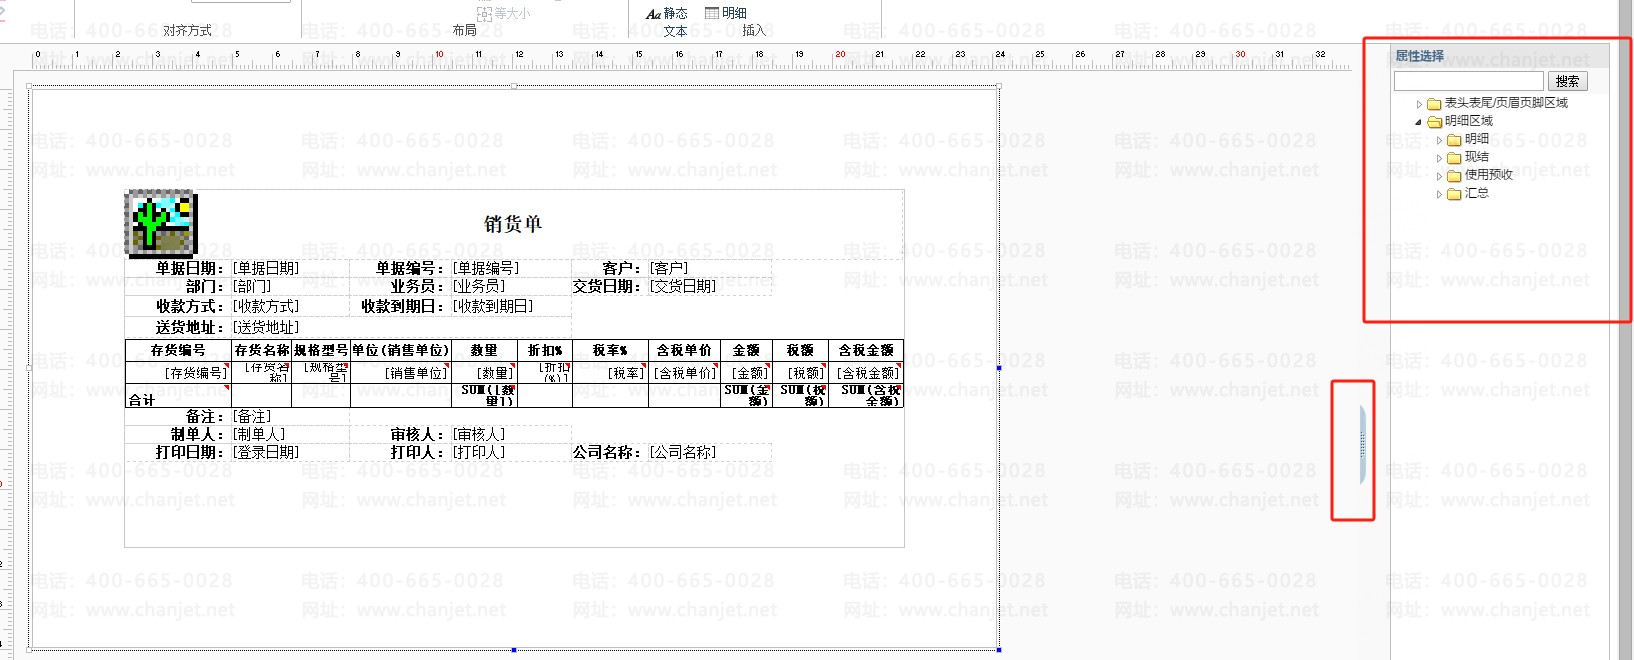Click the 表头表尾/页眉页脚区域 folder icon
This screenshot has height=660, width=1634.
coord(1434,104)
